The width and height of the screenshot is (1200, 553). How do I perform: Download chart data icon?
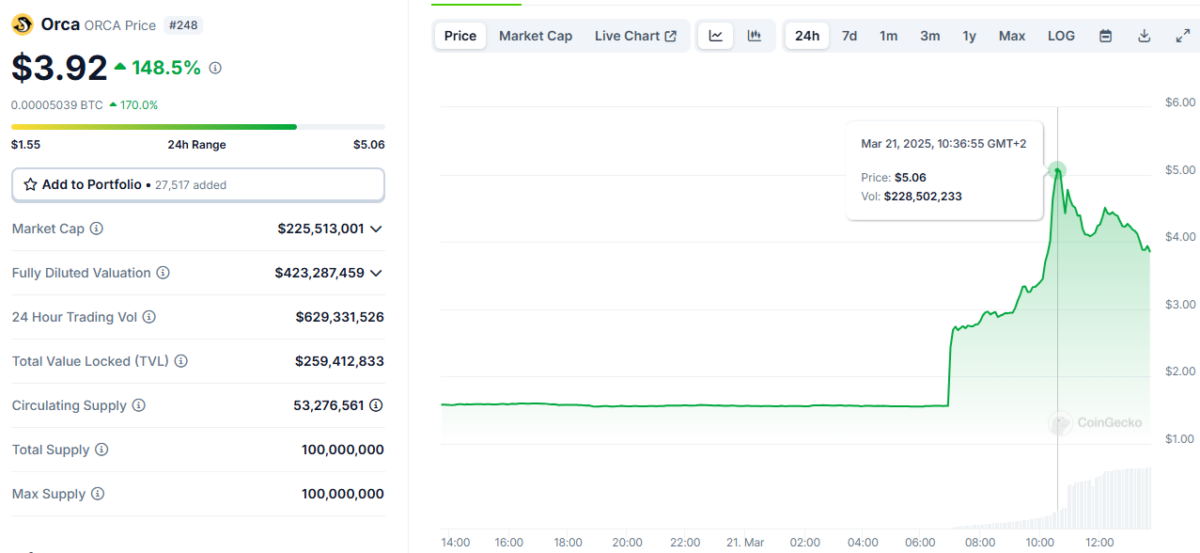coord(1144,36)
